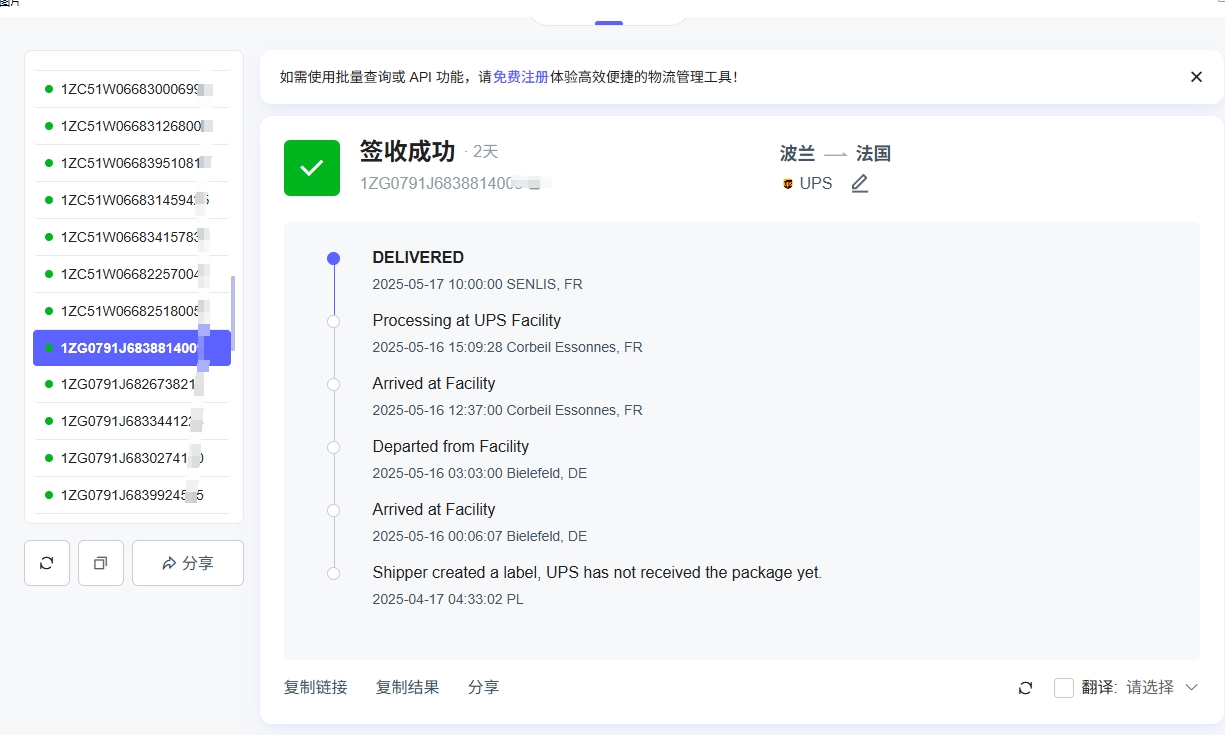Select tracking number 1ZG0791J6838814000 in sidebar
The width and height of the screenshot is (1225, 745).
click(x=131, y=347)
